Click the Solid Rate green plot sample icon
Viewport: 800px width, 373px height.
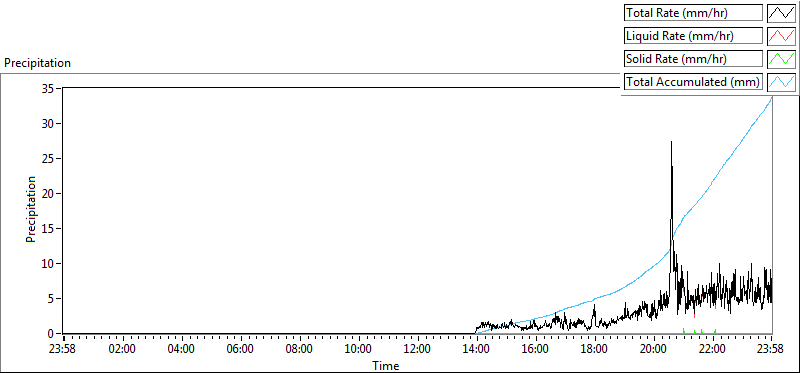pos(782,59)
